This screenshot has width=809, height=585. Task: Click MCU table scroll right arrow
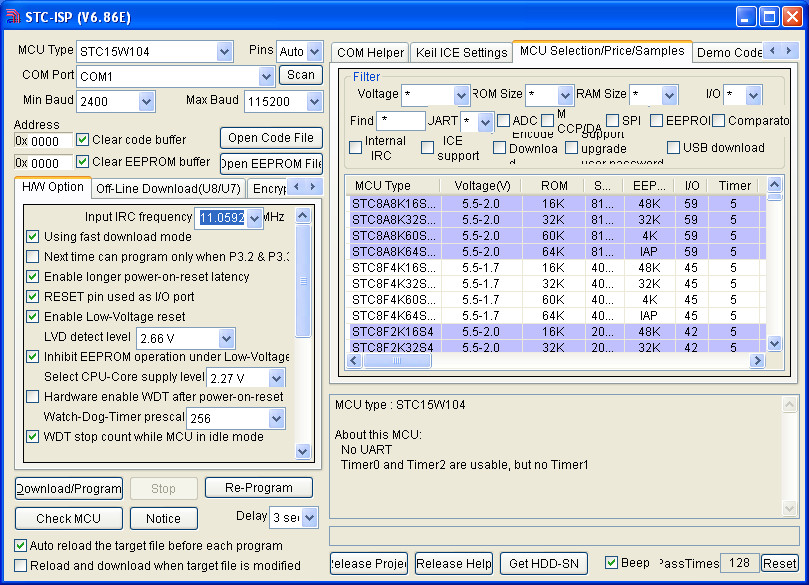[757, 360]
